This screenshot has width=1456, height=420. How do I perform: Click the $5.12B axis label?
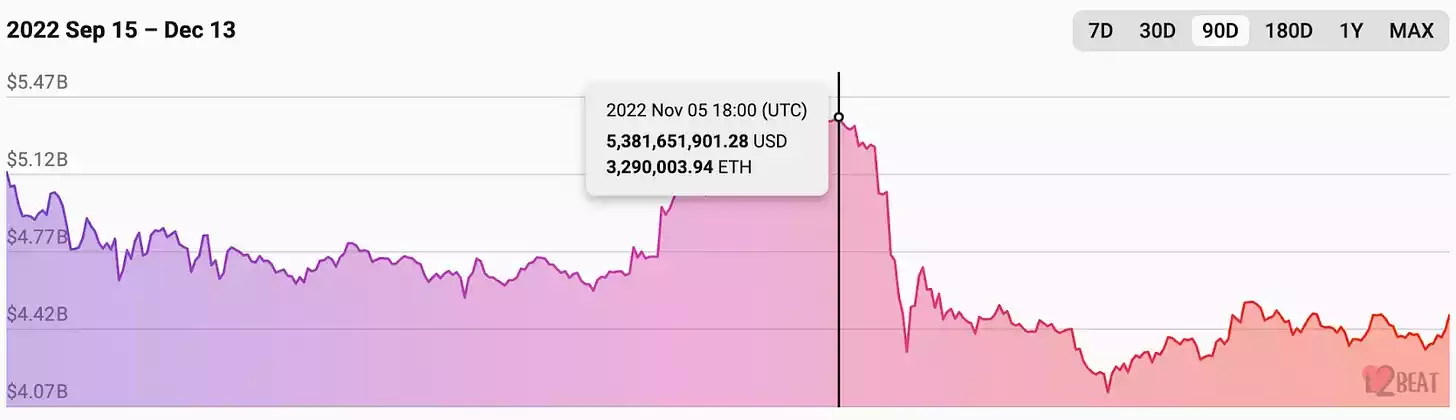tap(37, 160)
